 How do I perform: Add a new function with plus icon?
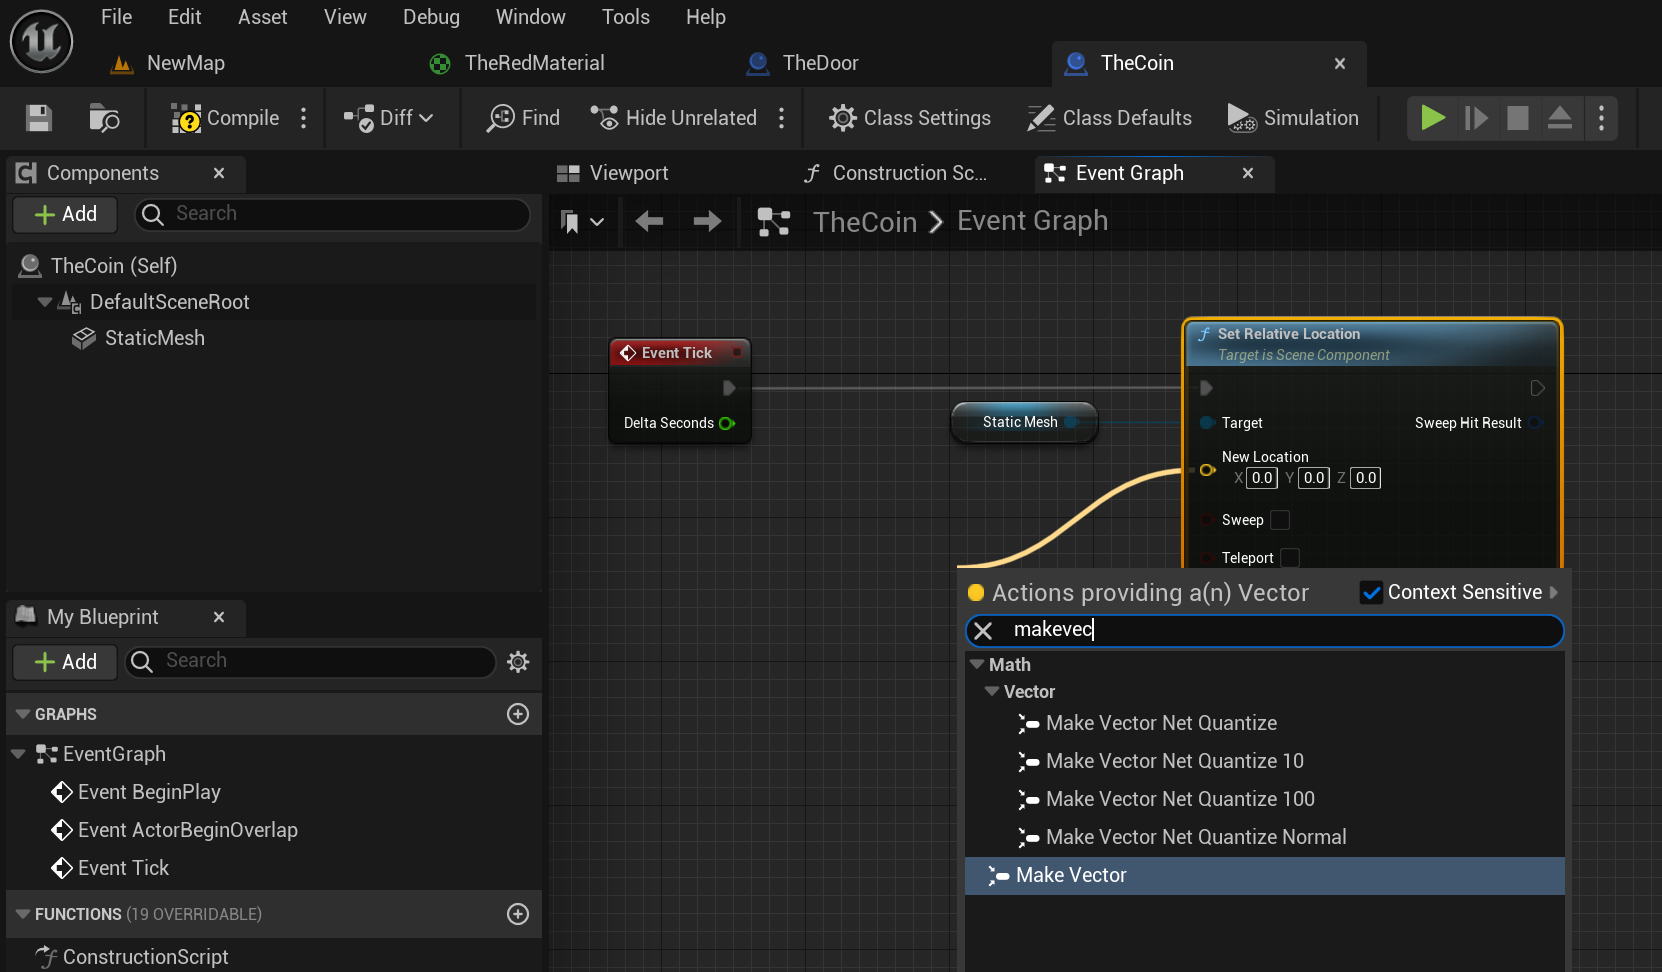click(518, 914)
